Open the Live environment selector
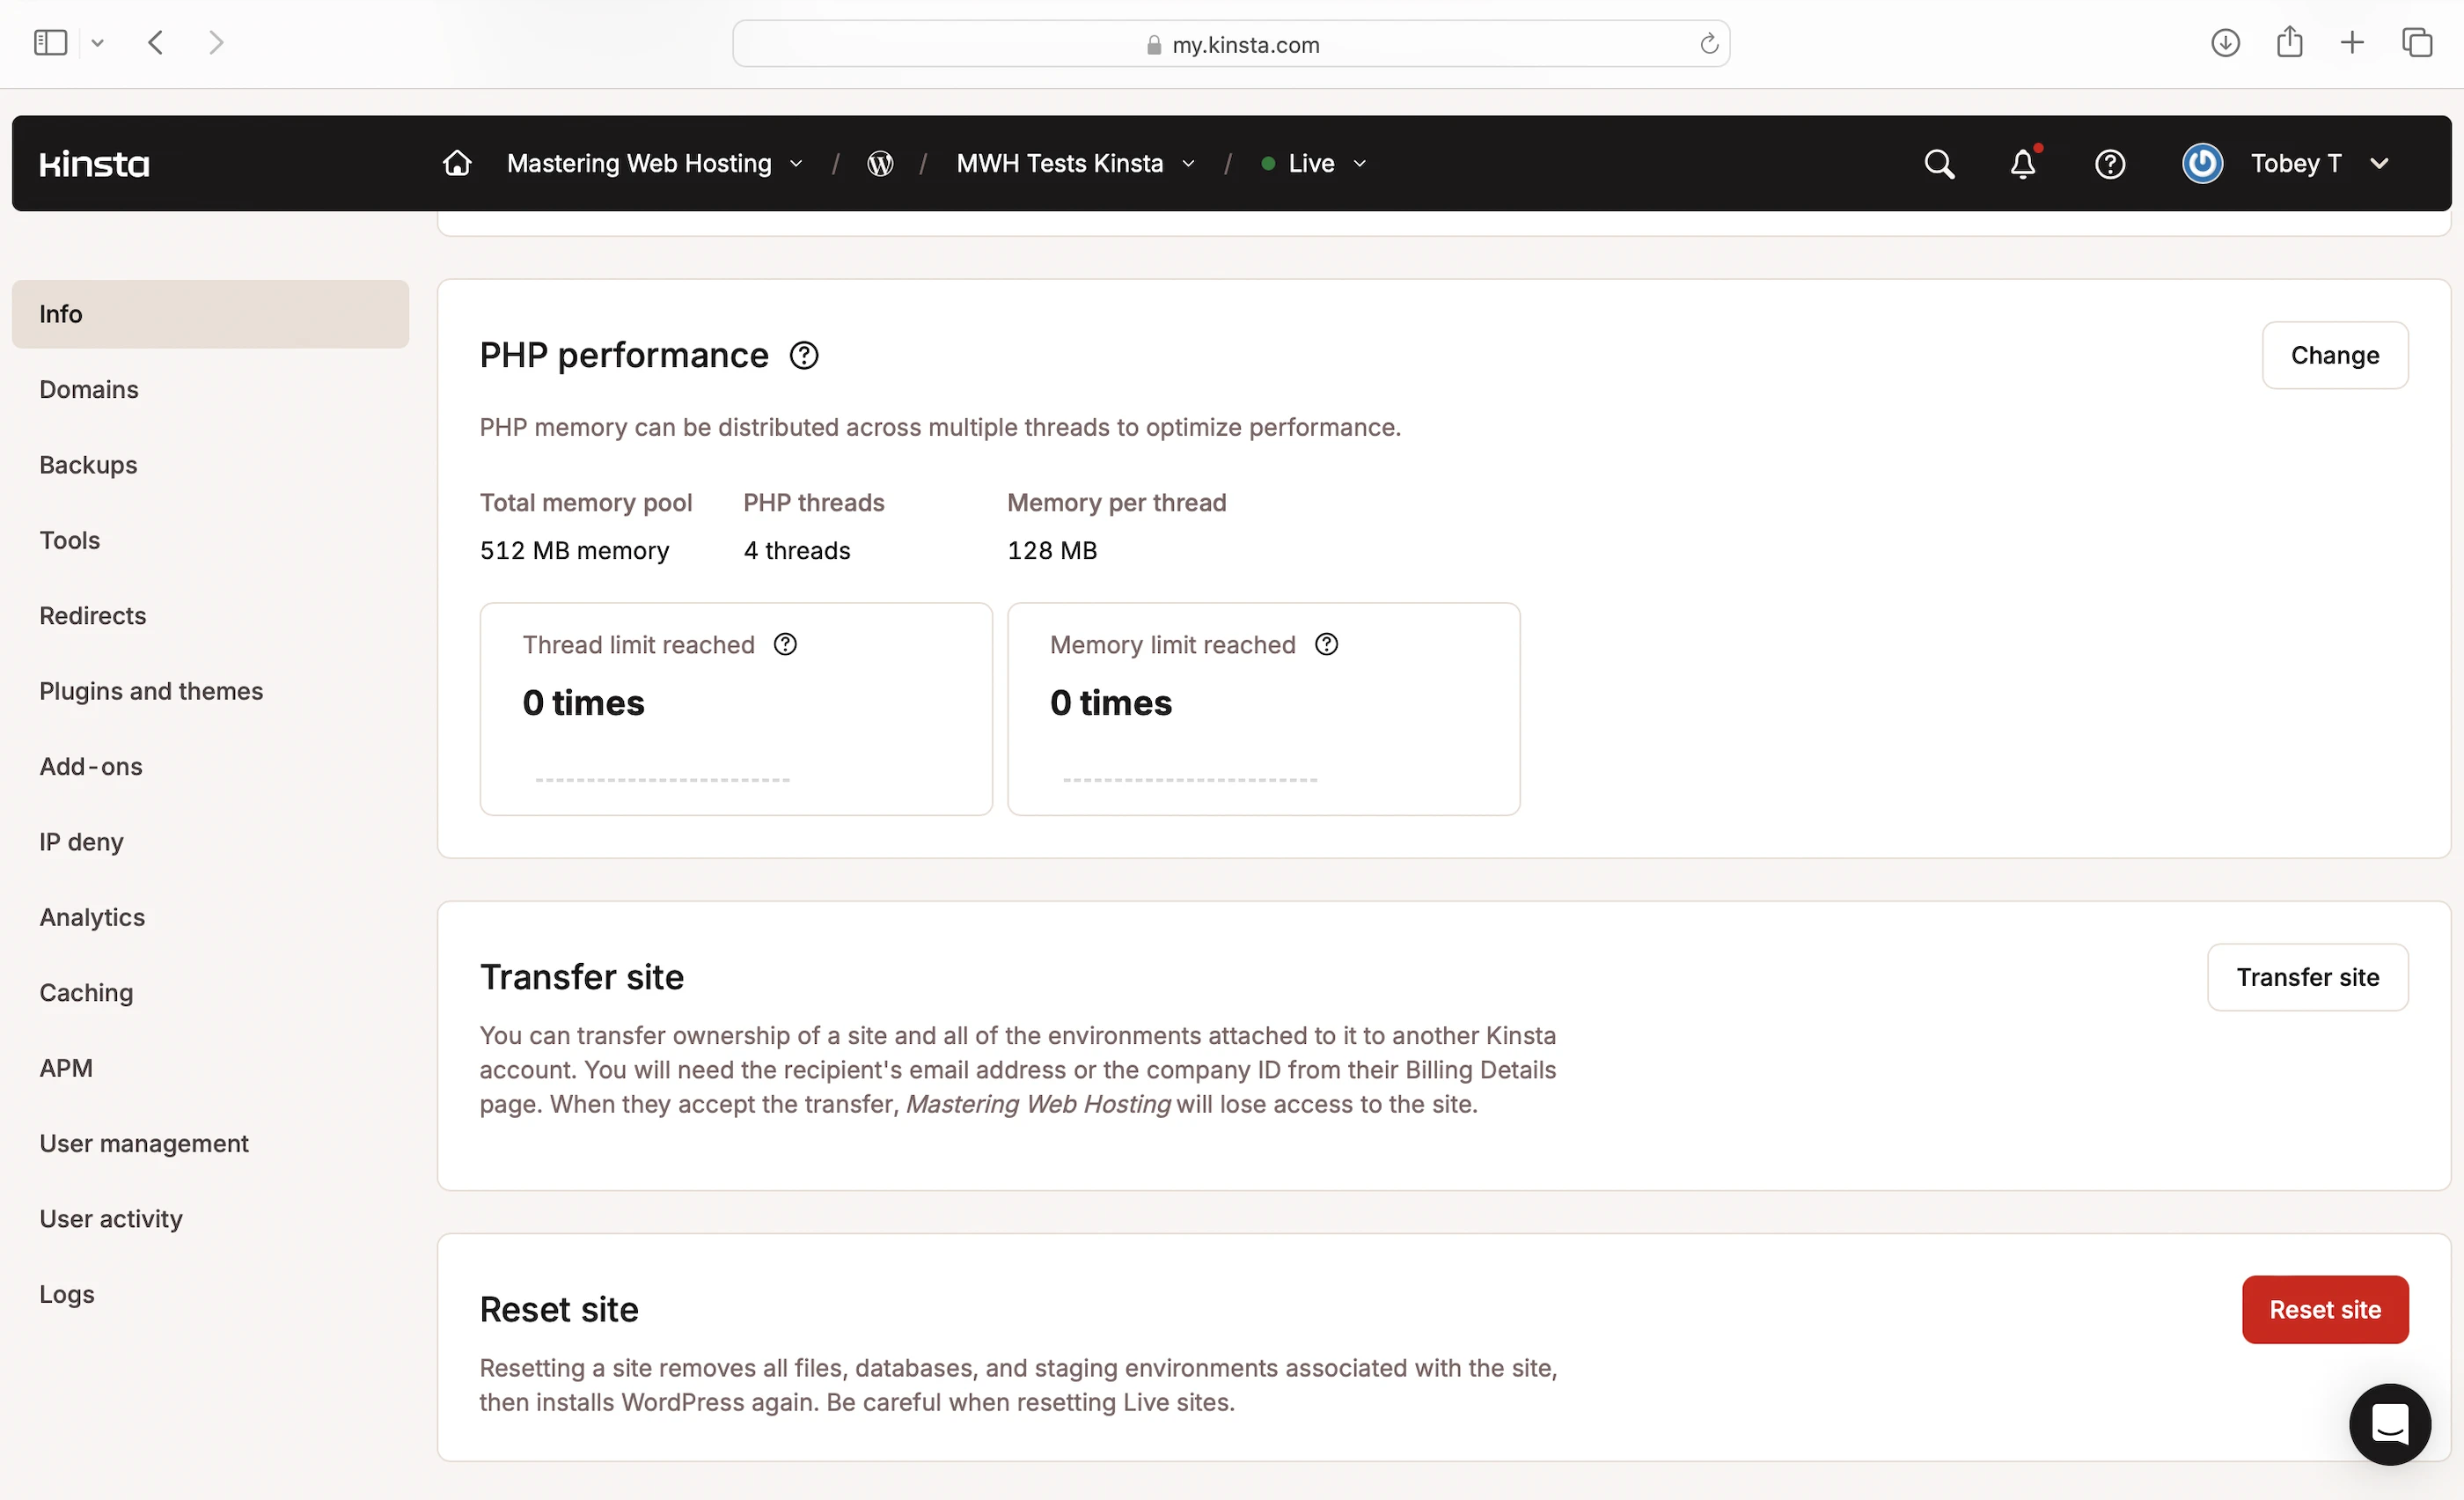2464x1500 pixels. click(x=1313, y=163)
